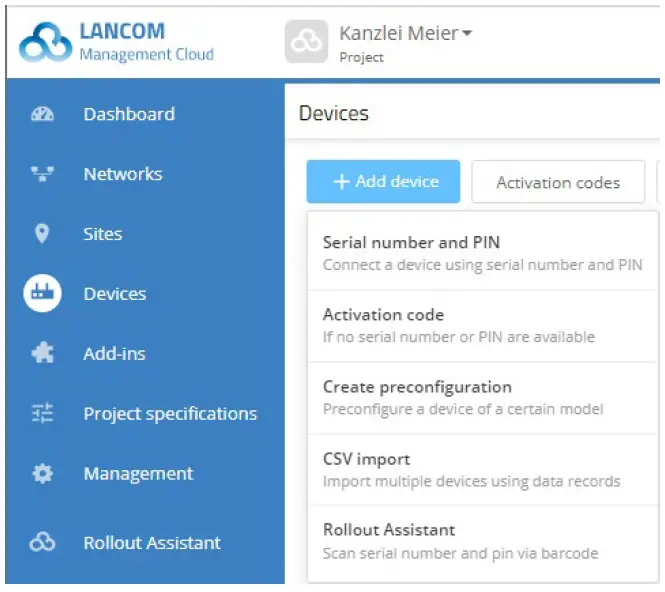The image size is (665, 592).
Task: Click the Dashboard gauge icon
Action: (x=42, y=114)
